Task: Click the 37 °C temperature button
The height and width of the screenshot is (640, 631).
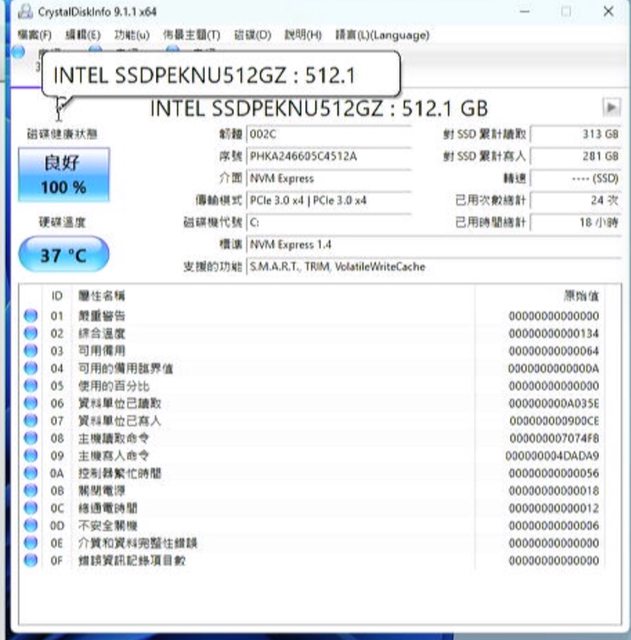Action: [64, 255]
